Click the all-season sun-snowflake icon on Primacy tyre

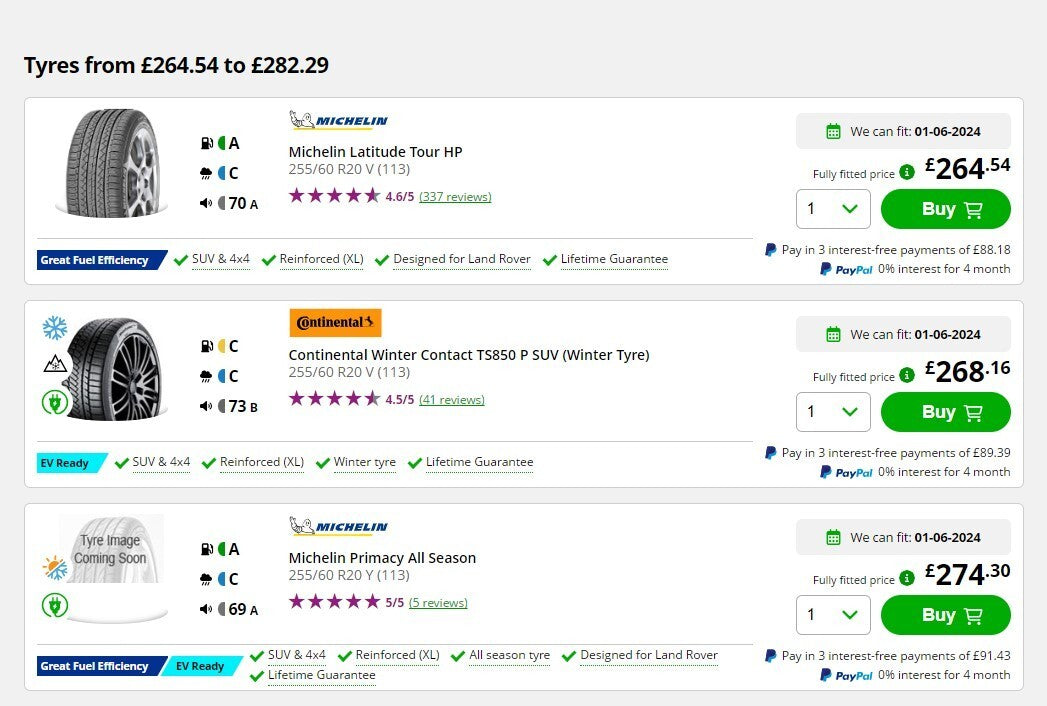pyautogui.click(x=54, y=568)
